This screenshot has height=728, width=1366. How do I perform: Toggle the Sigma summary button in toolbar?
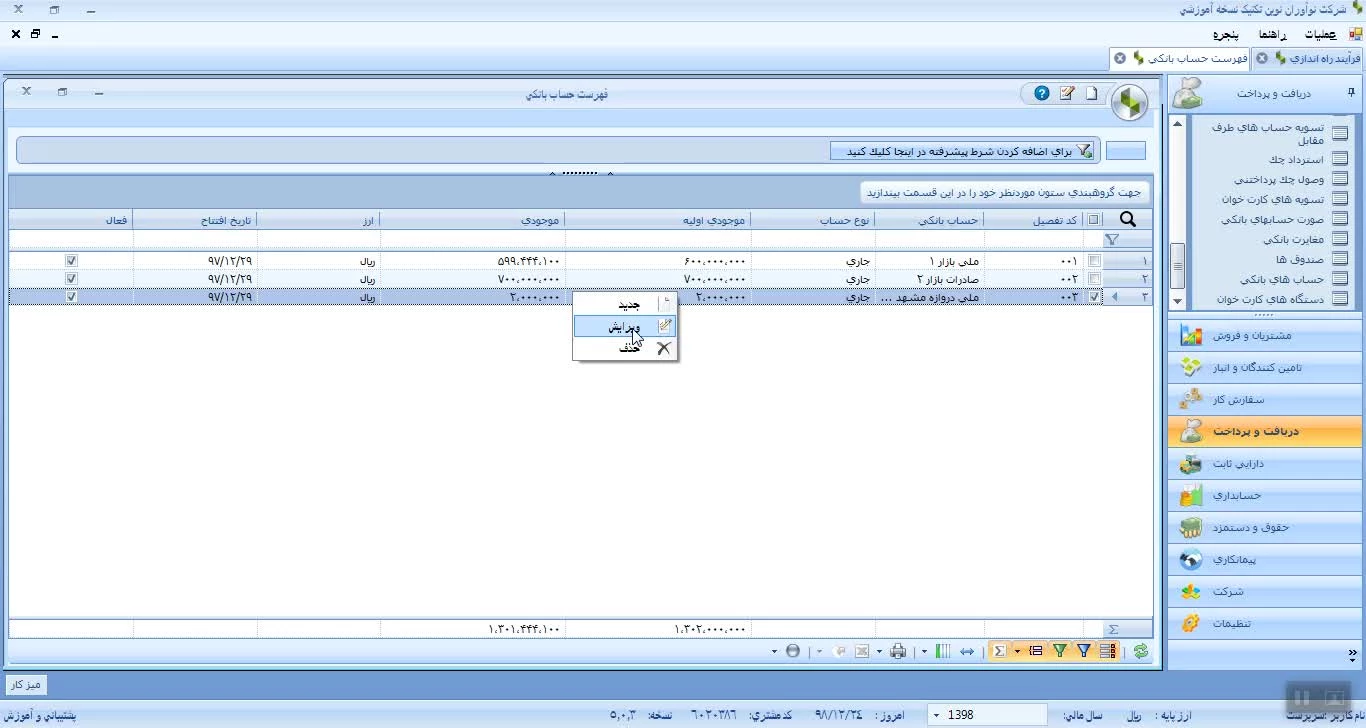999,651
